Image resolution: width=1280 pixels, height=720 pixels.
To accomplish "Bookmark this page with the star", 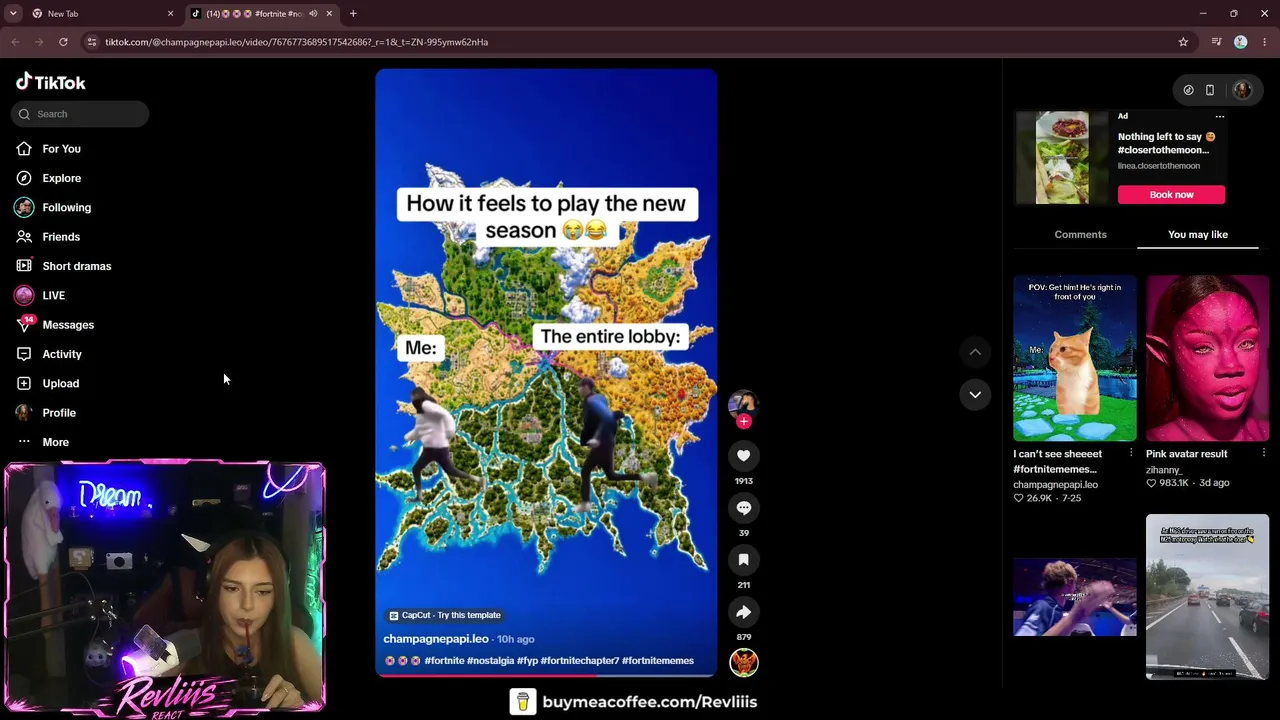I will (x=1183, y=42).
